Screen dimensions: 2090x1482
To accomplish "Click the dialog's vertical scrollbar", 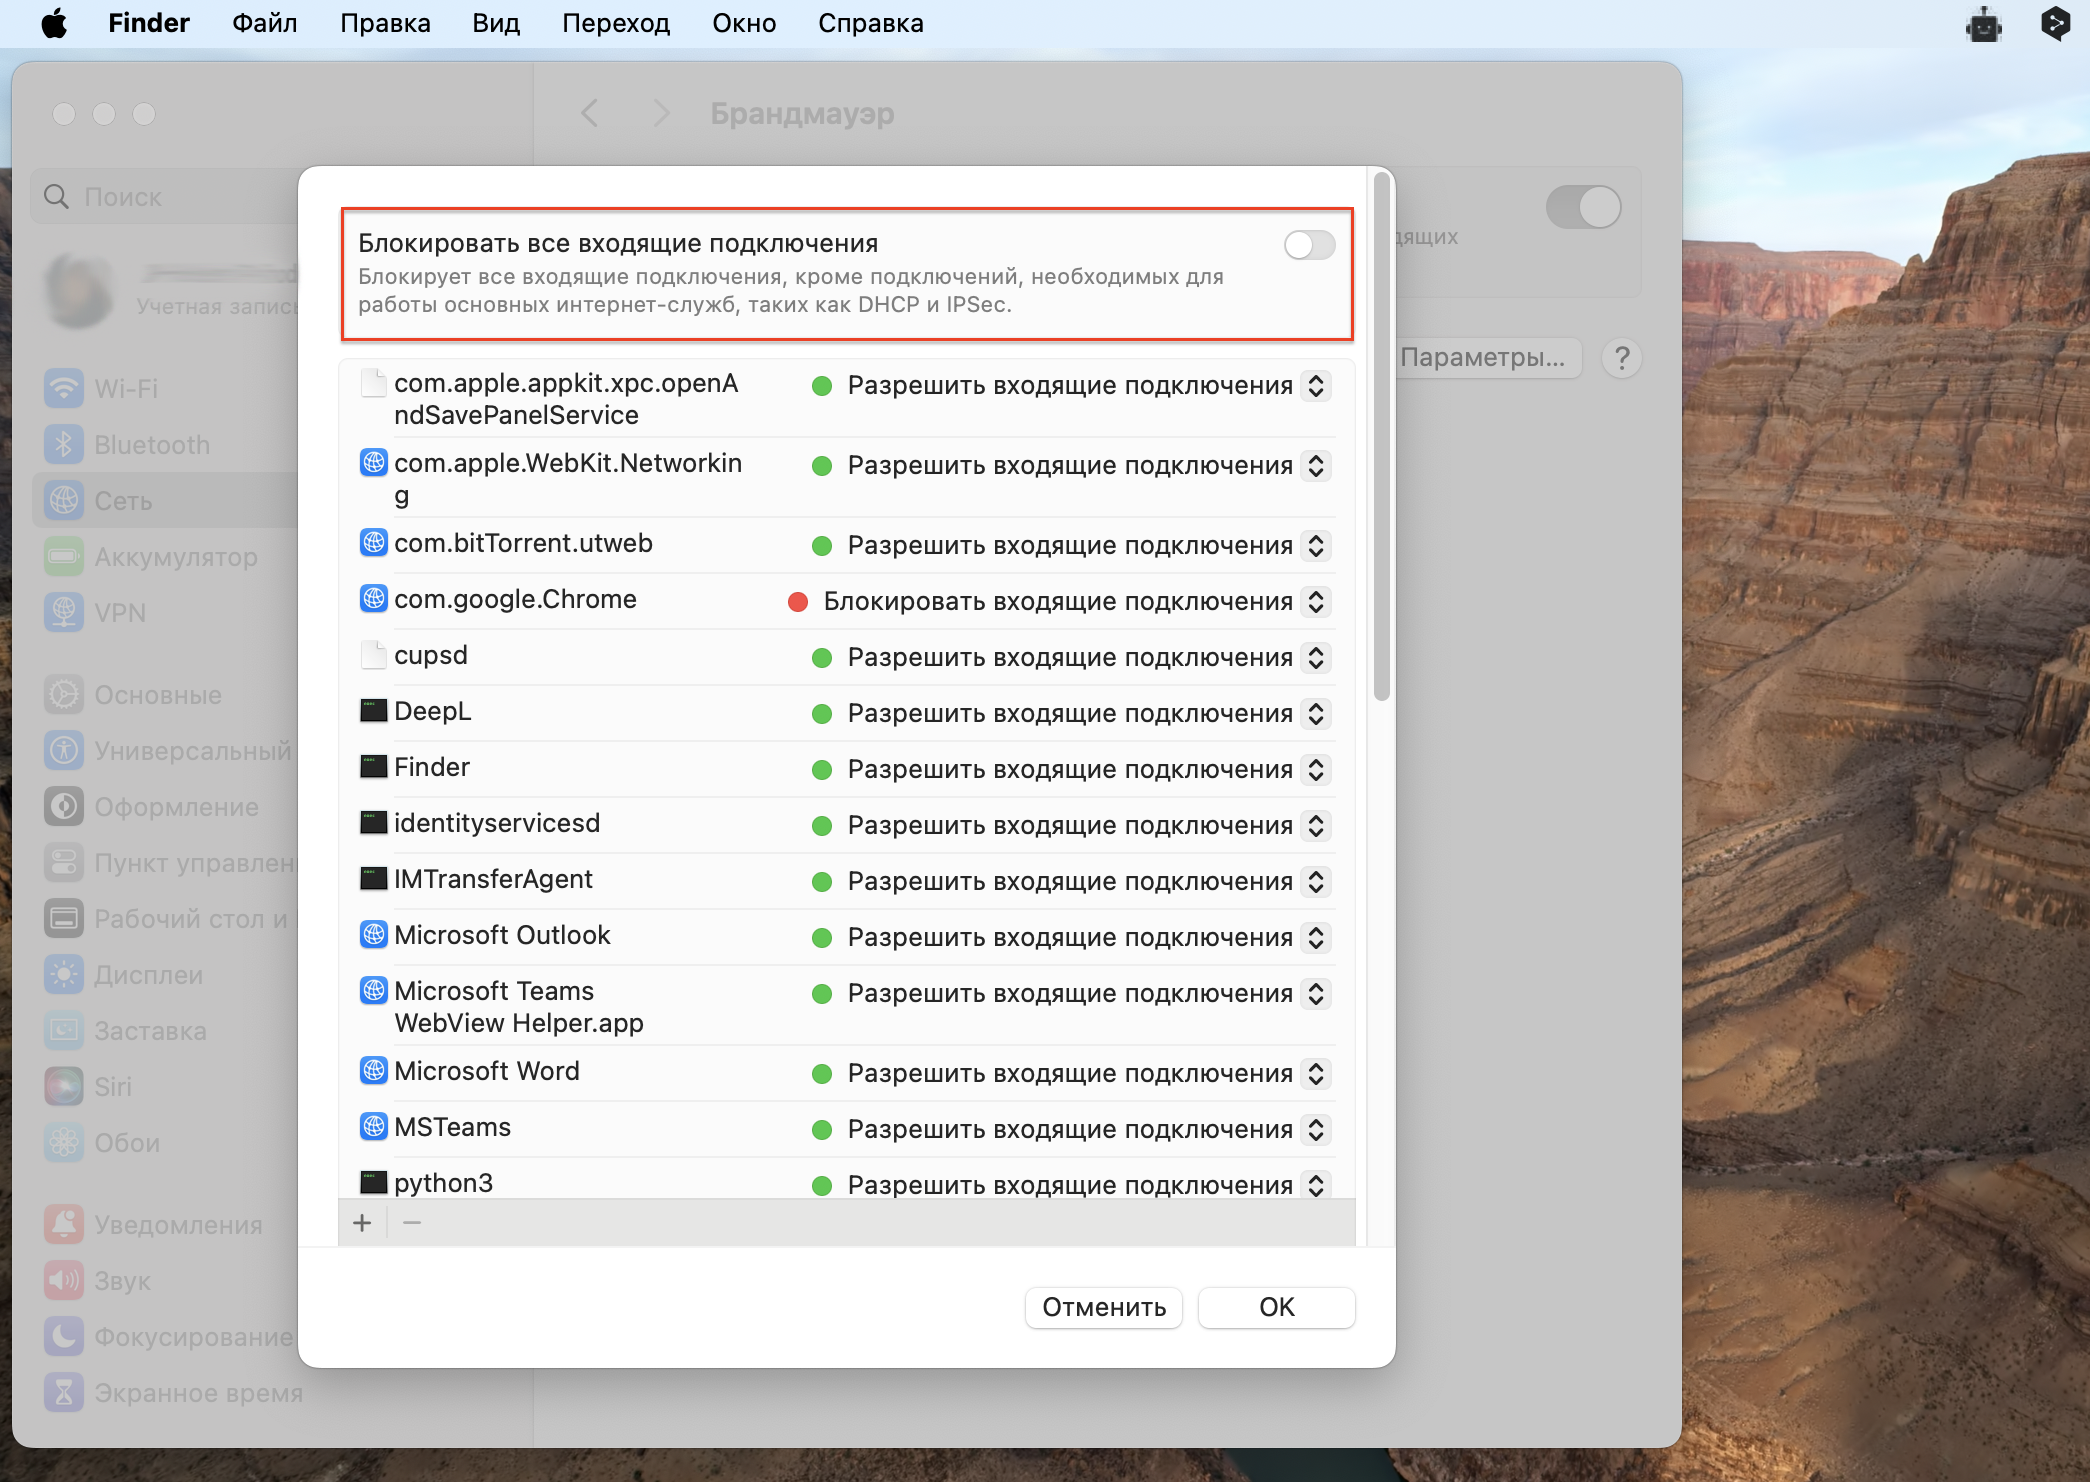I will click(x=1381, y=437).
